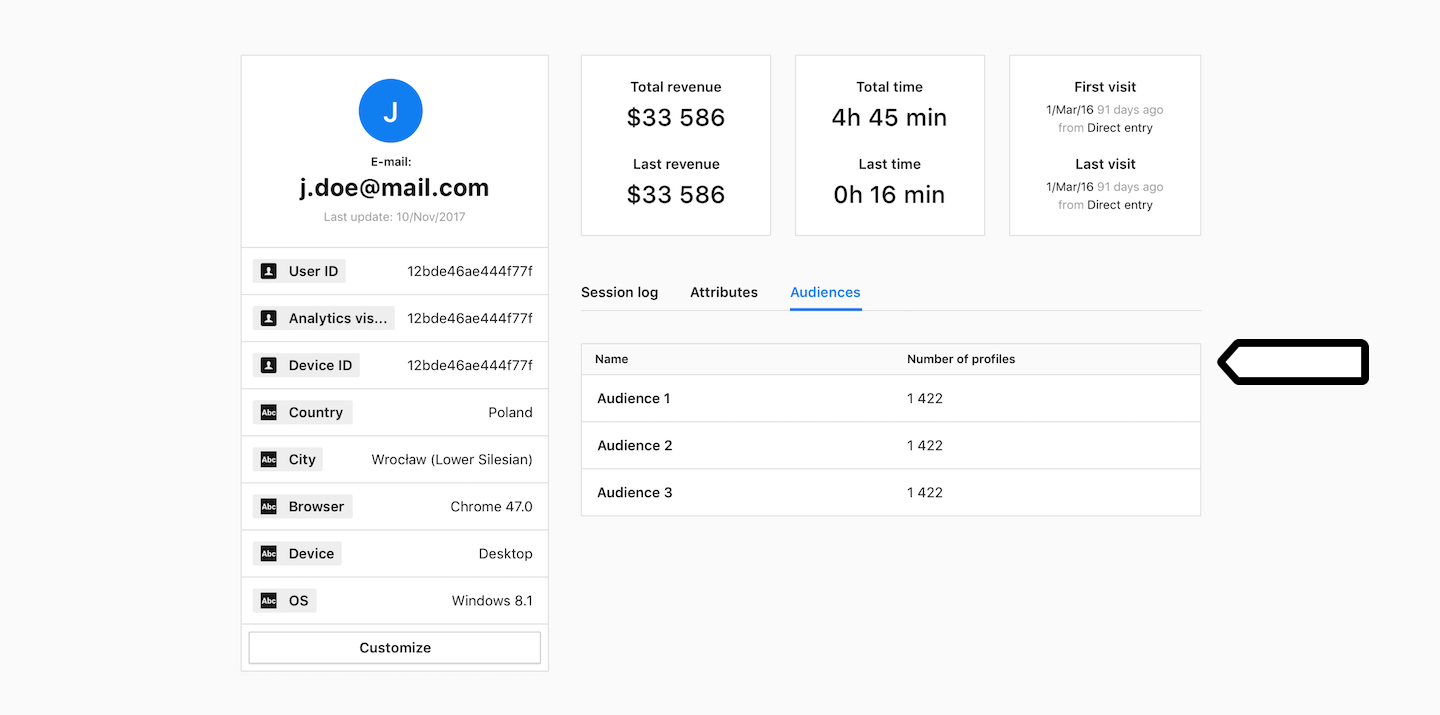The width and height of the screenshot is (1440, 715).
Task: Click the OS Abc type icon
Action: coord(268,600)
